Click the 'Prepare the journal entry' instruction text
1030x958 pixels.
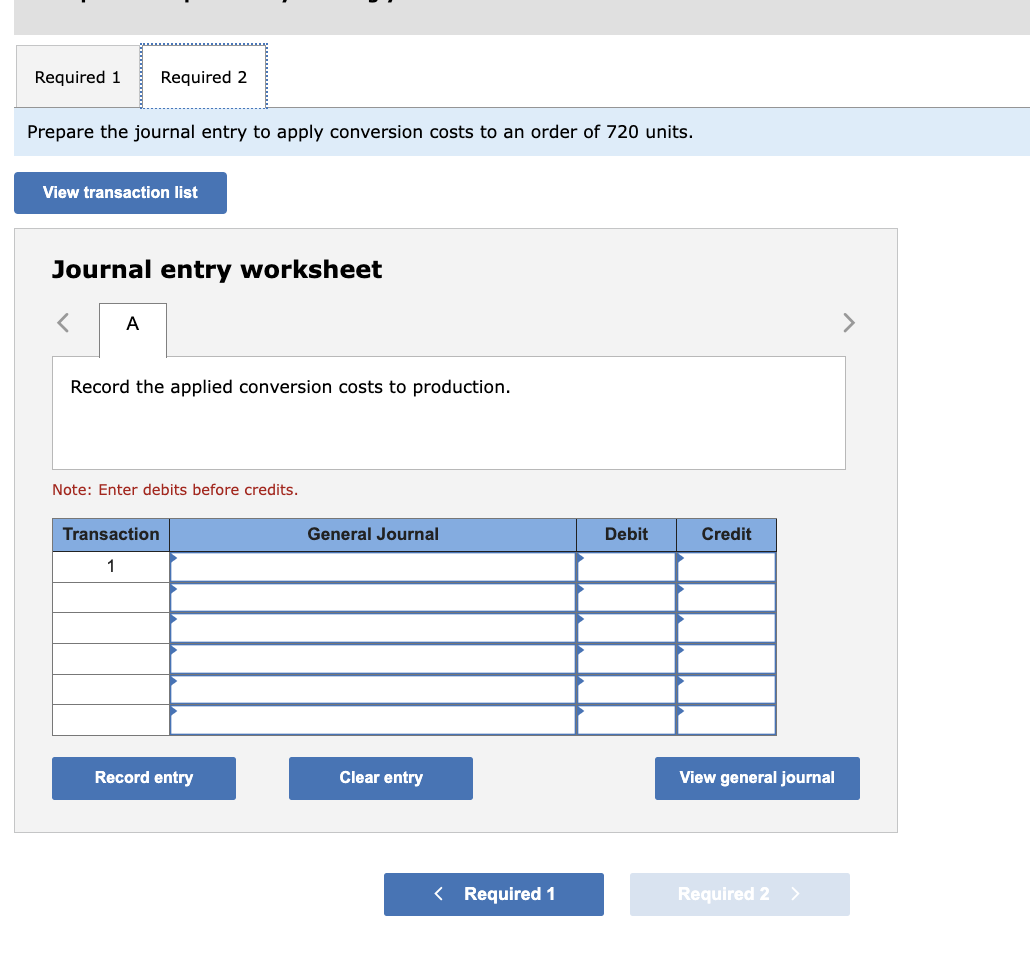coord(360,132)
